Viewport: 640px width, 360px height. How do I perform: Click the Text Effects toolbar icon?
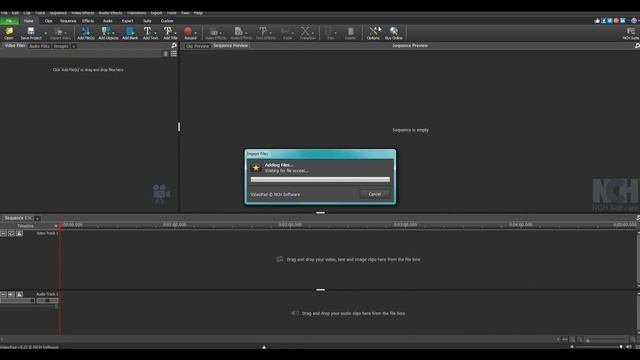pyautogui.click(x=265, y=33)
